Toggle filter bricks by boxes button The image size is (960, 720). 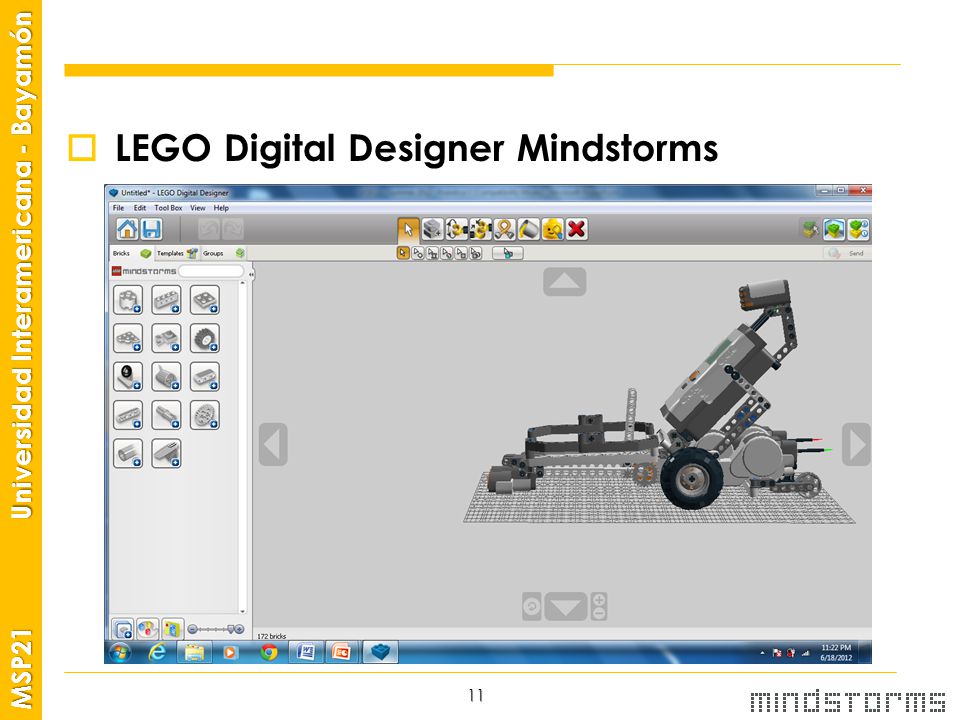click(x=172, y=629)
